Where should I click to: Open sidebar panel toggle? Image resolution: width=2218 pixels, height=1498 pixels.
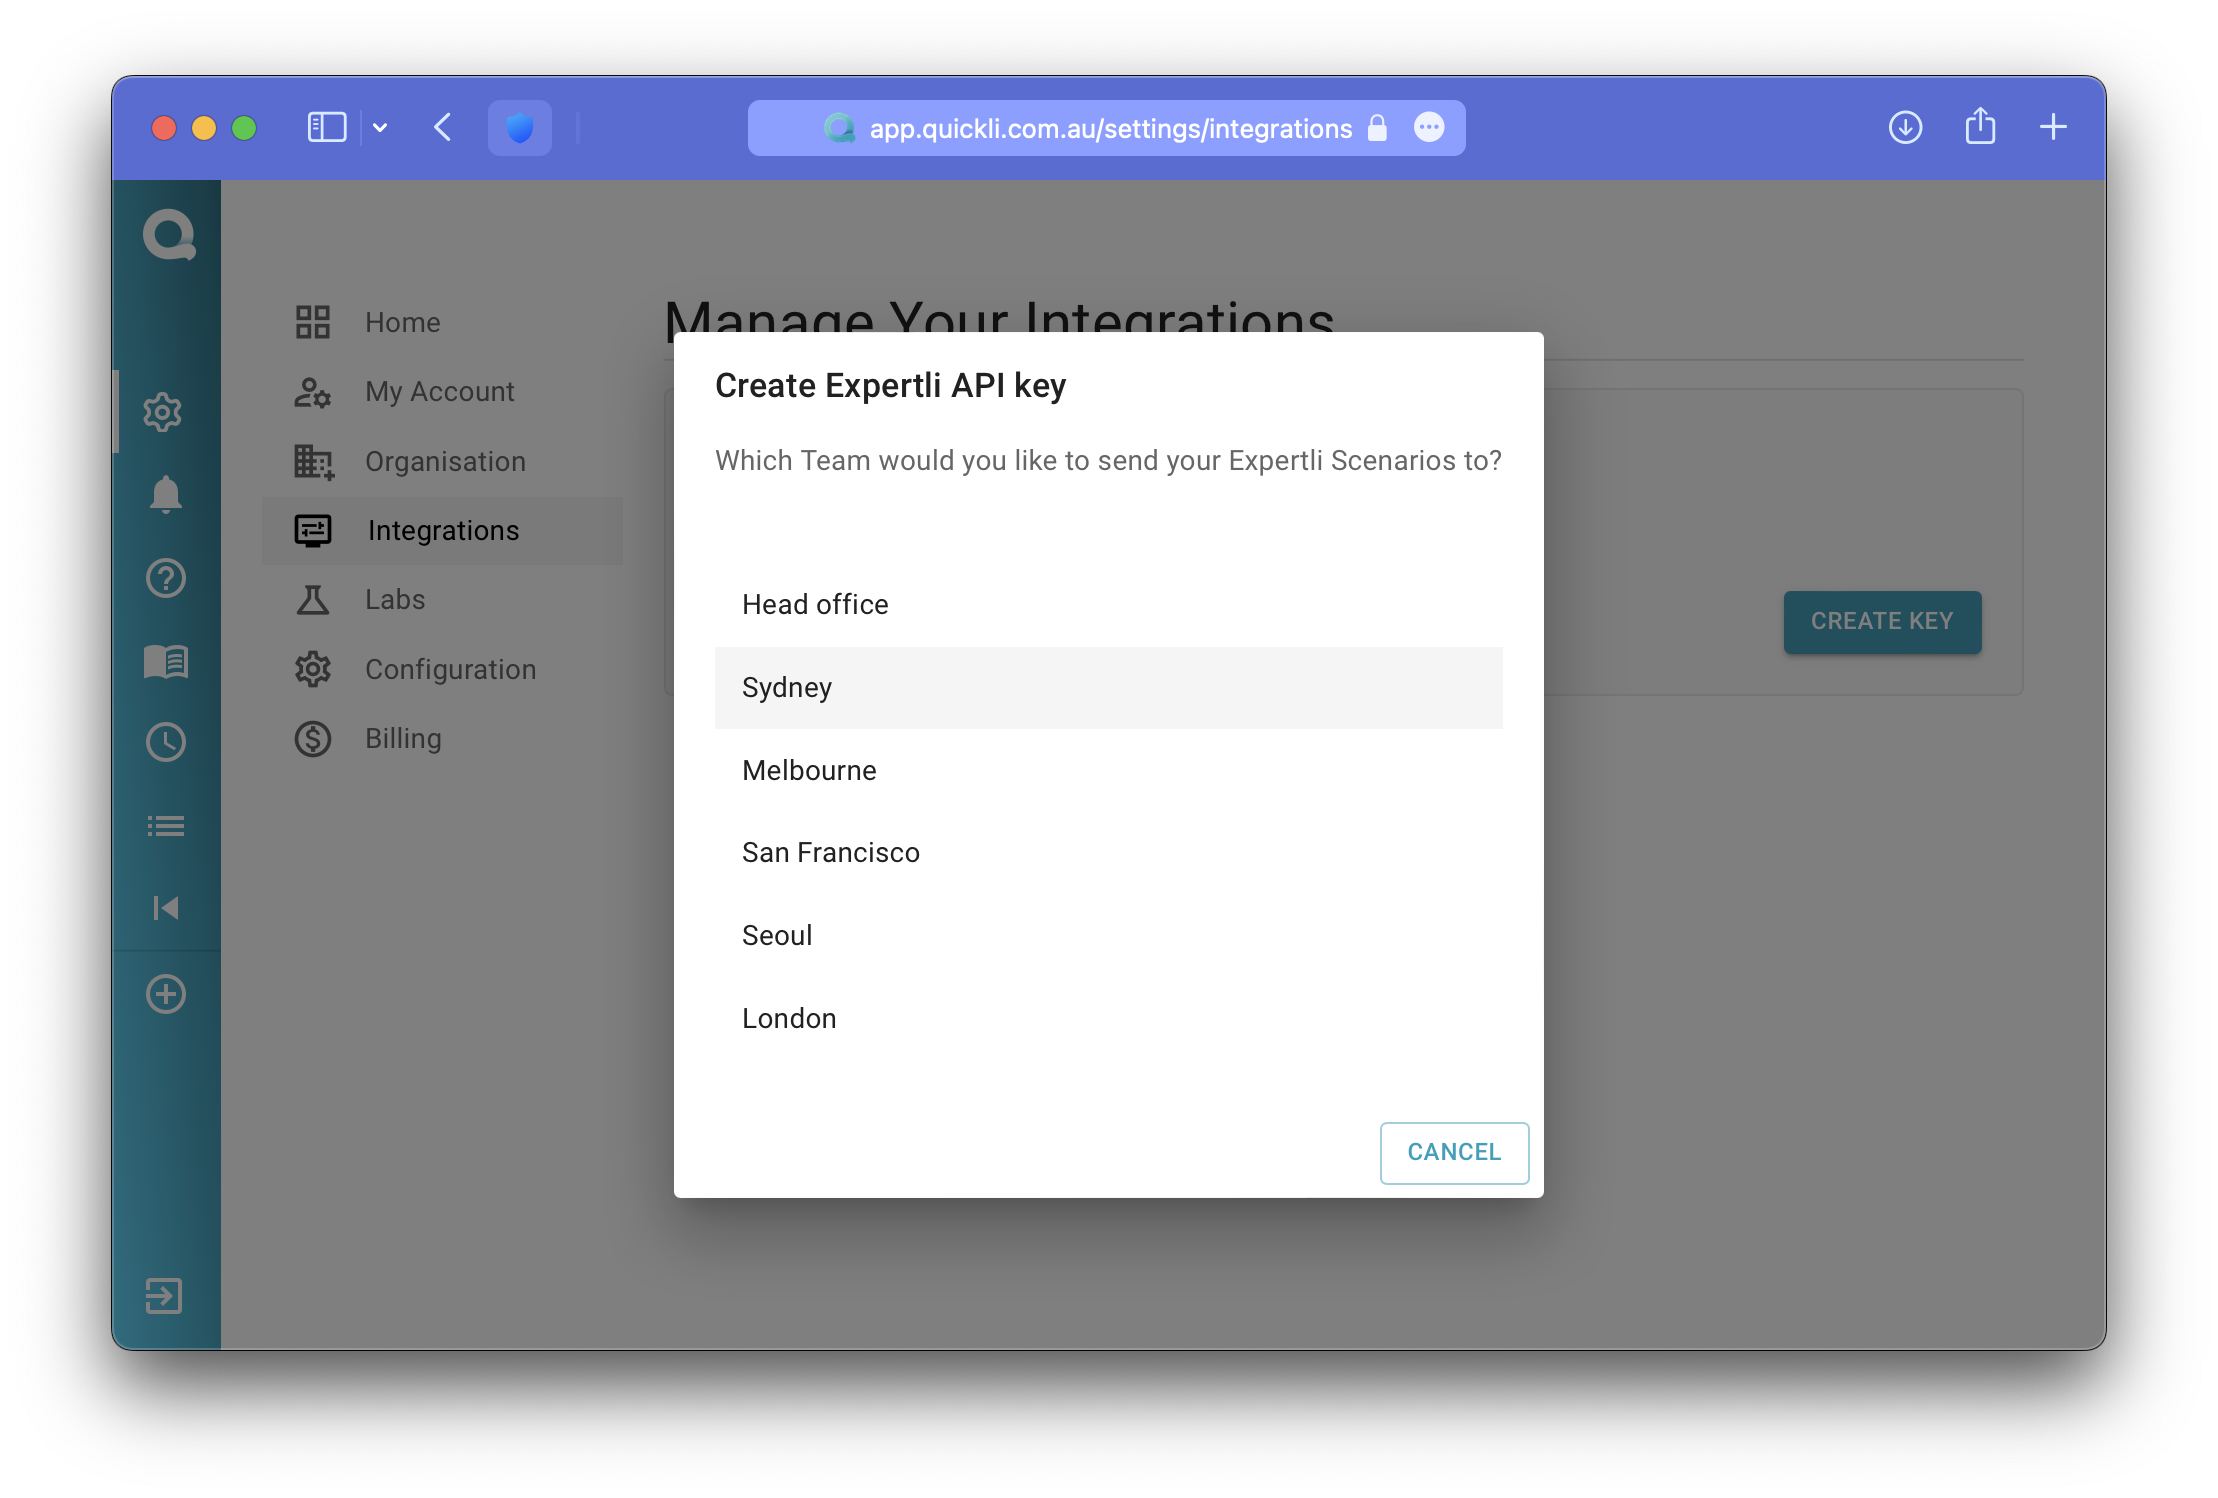pyautogui.click(x=329, y=129)
